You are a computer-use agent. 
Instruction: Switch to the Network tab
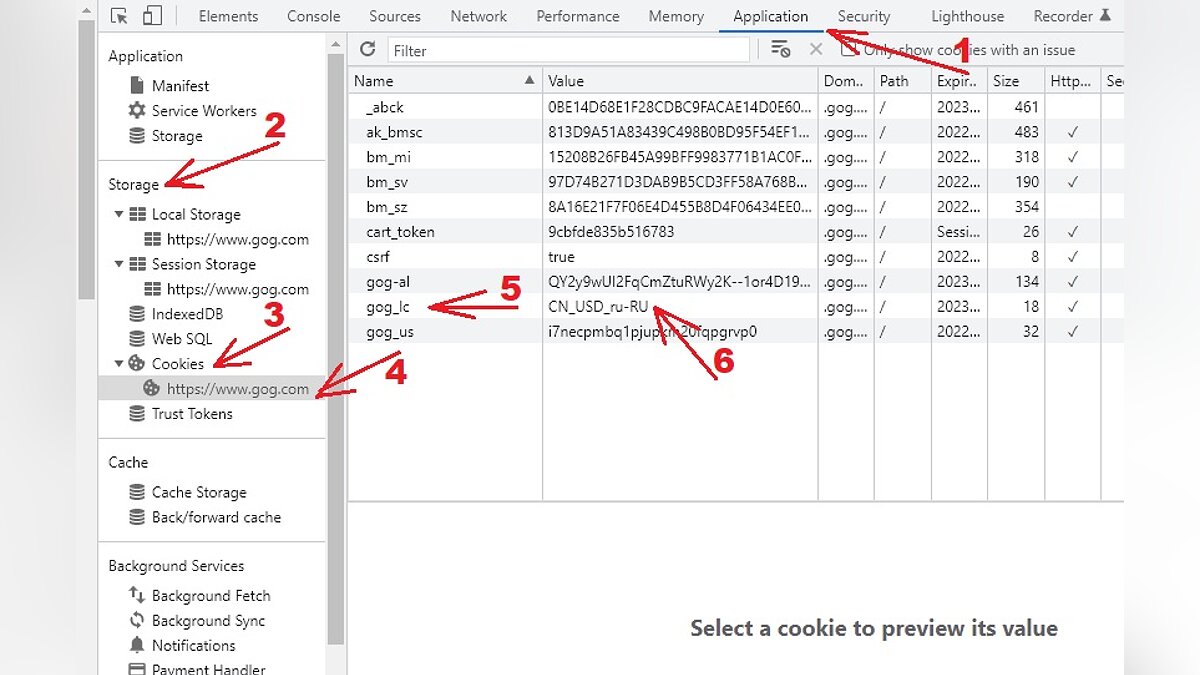[x=478, y=16]
